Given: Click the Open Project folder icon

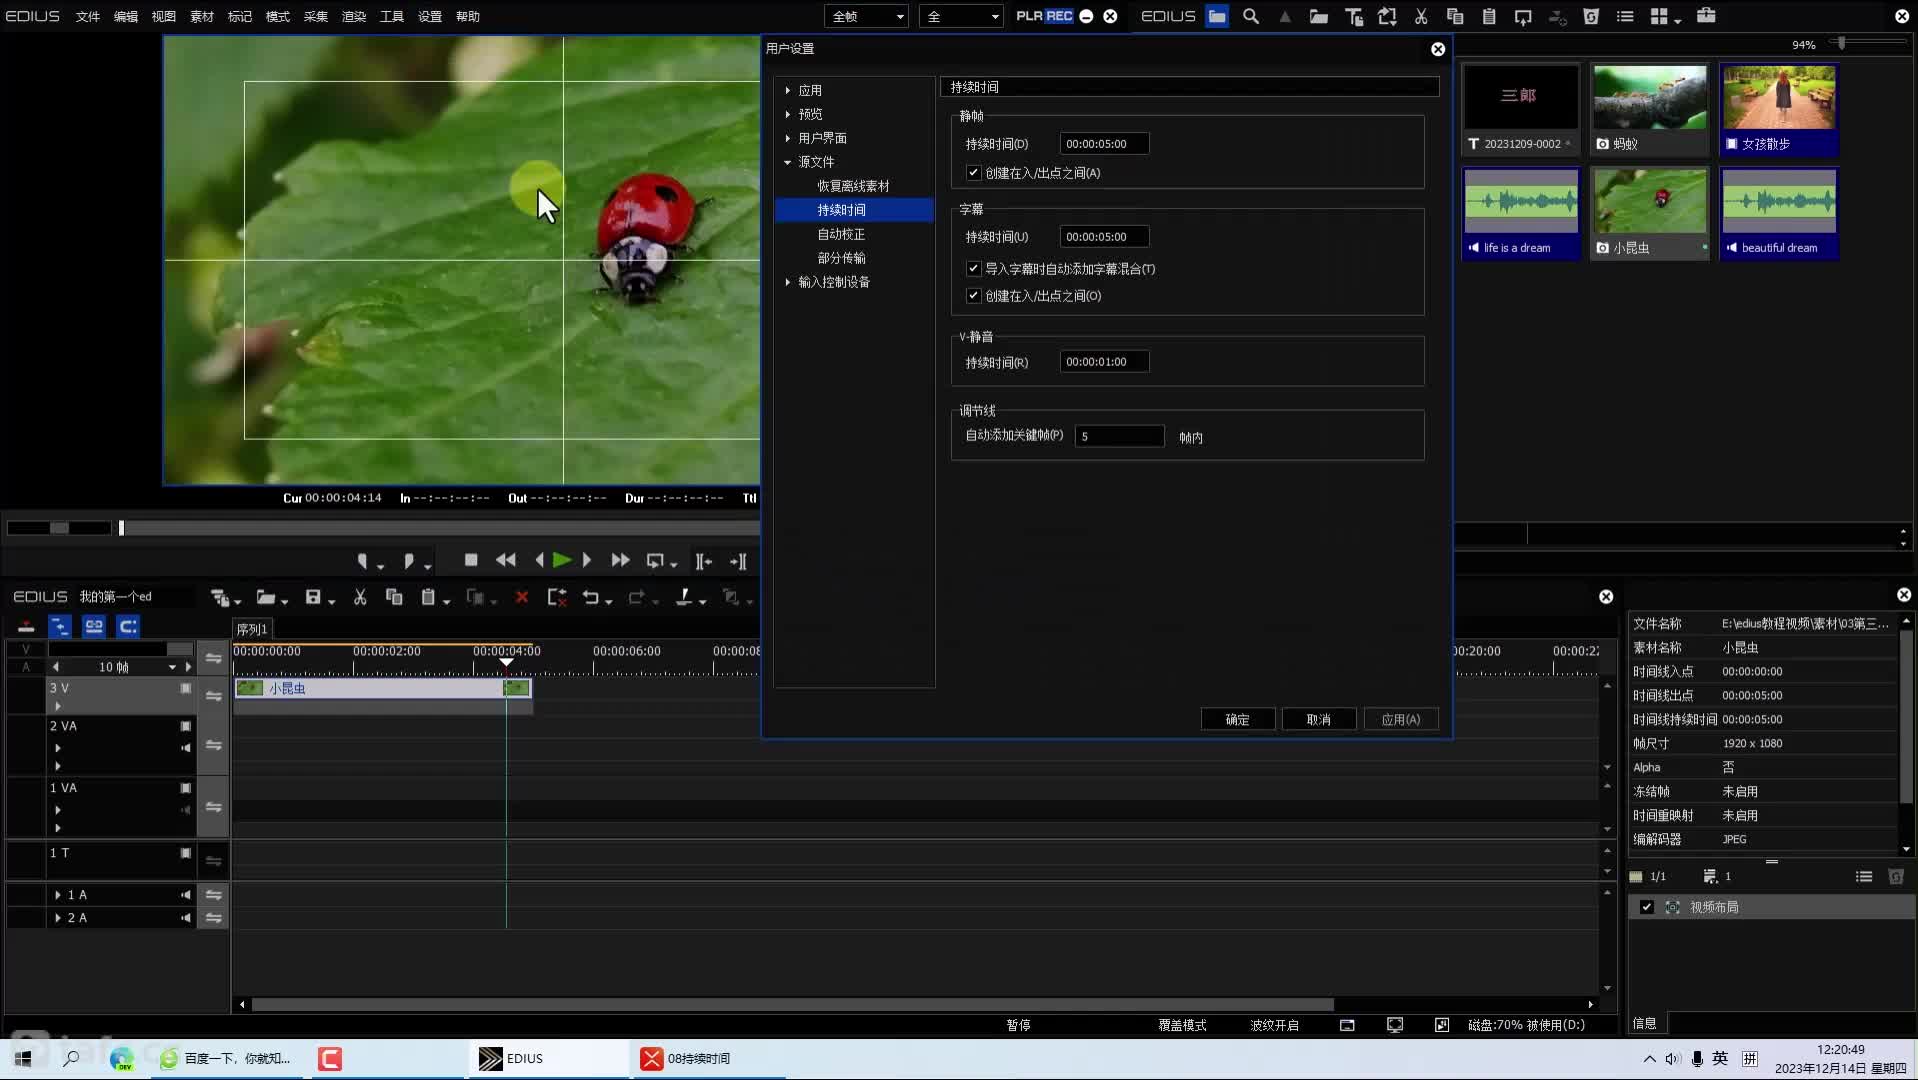Looking at the screenshot, I should [x=266, y=597].
